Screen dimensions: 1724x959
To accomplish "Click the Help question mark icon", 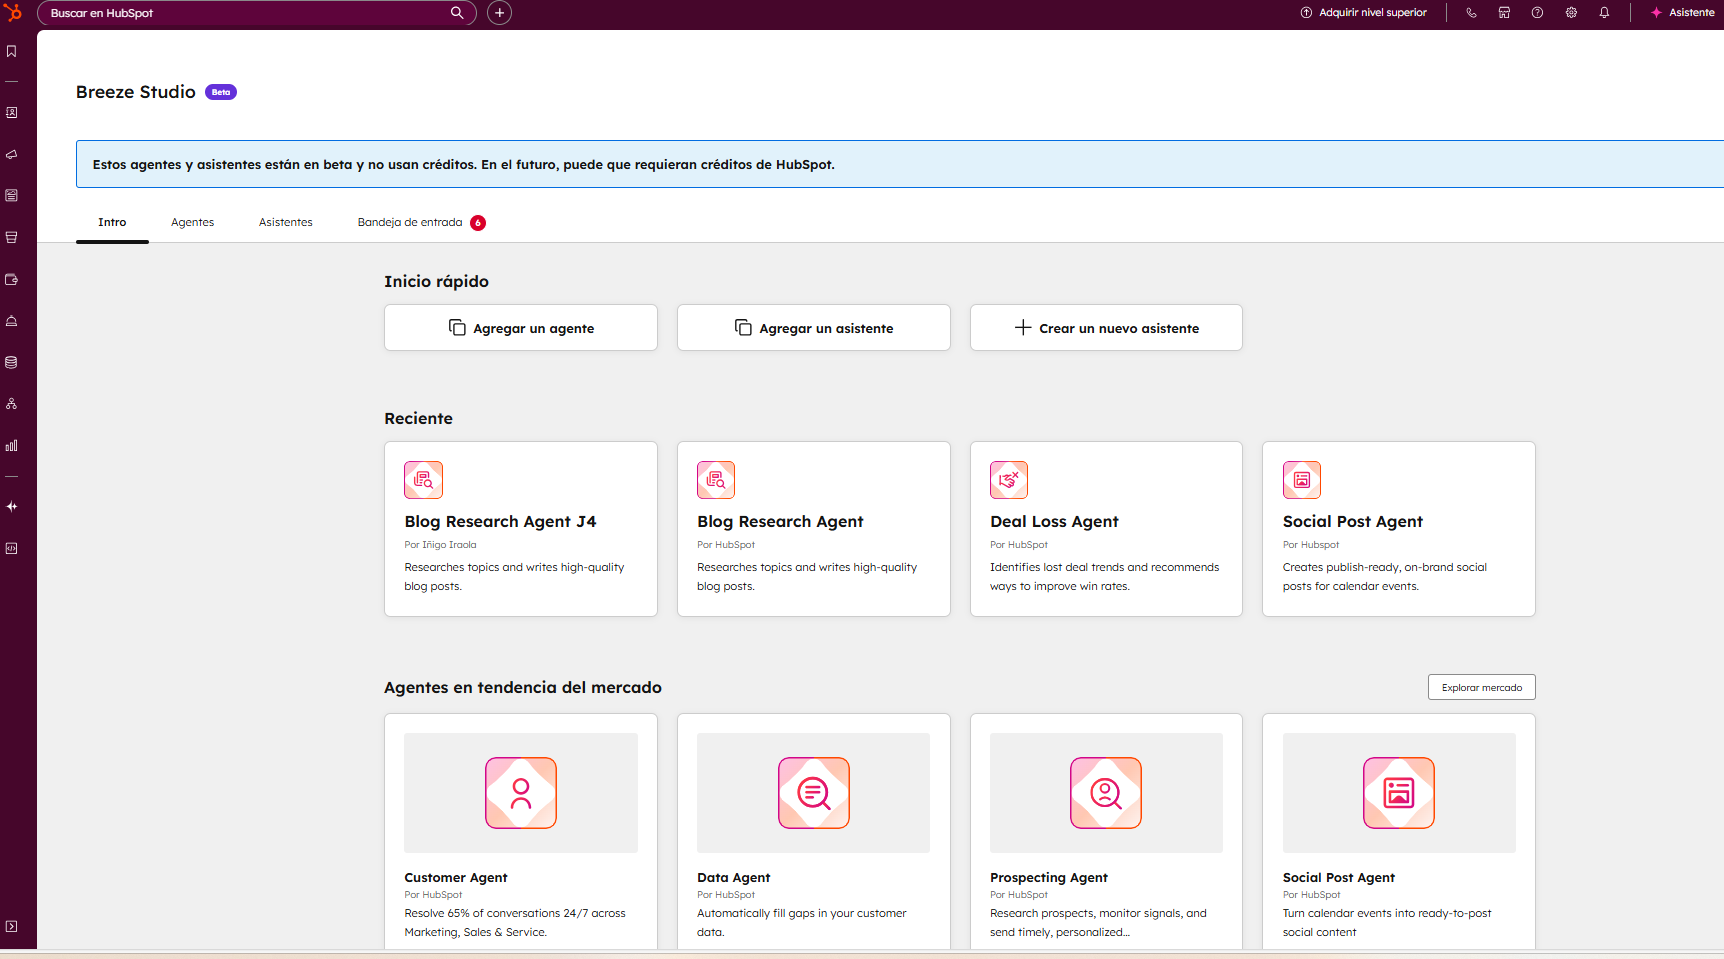I will (x=1537, y=13).
